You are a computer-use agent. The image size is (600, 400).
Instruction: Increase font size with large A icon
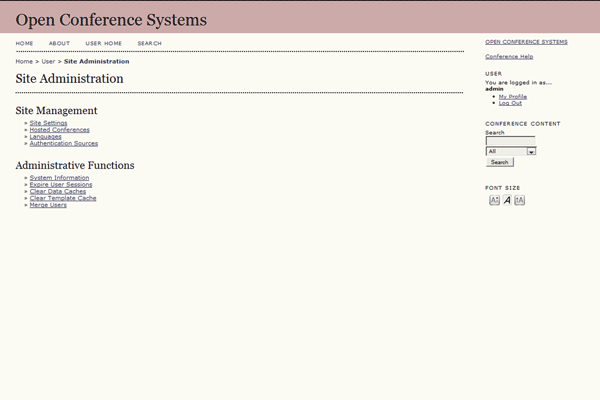(520, 200)
